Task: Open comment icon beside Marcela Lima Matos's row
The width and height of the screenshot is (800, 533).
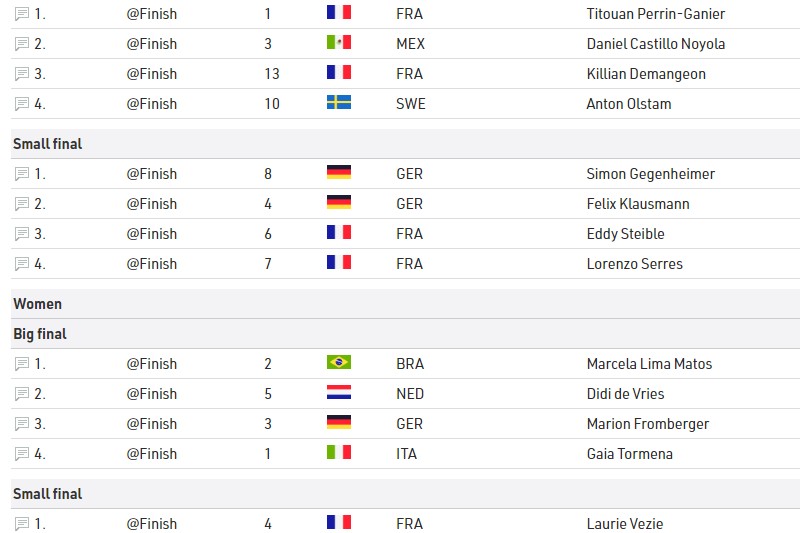Action: click(x=22, y=364)
